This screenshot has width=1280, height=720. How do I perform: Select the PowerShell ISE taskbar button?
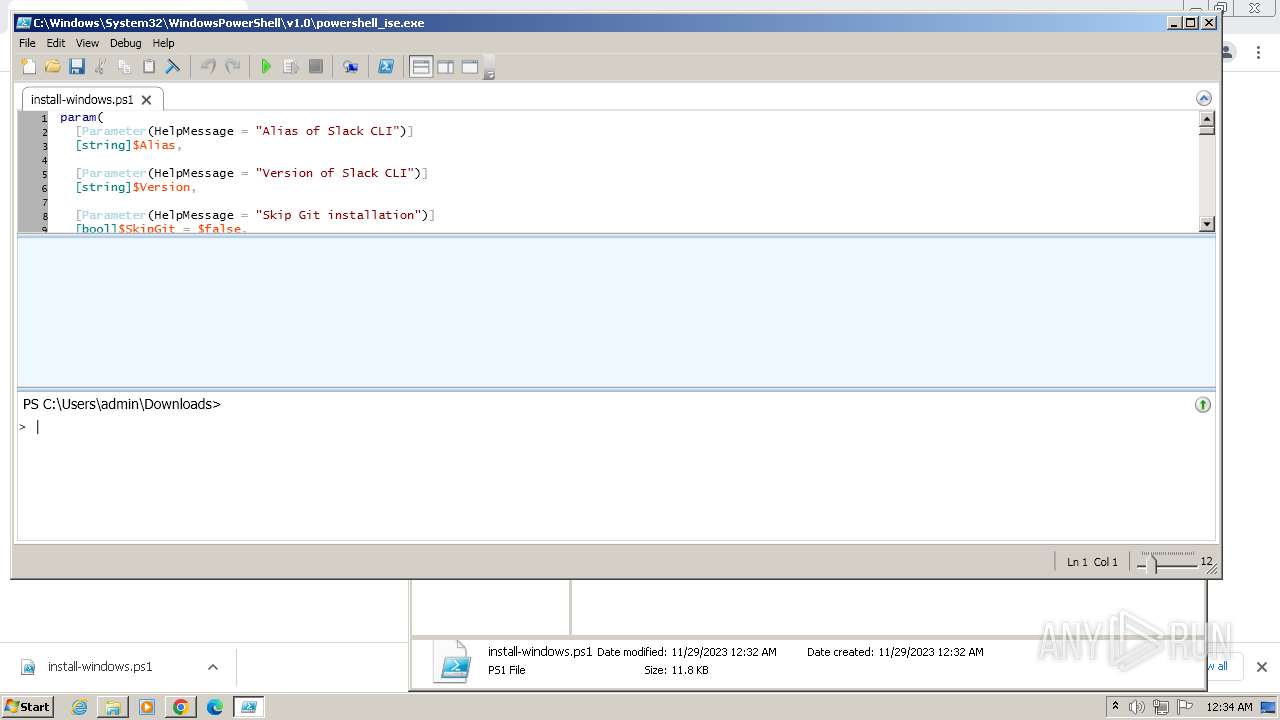point(248,707)
